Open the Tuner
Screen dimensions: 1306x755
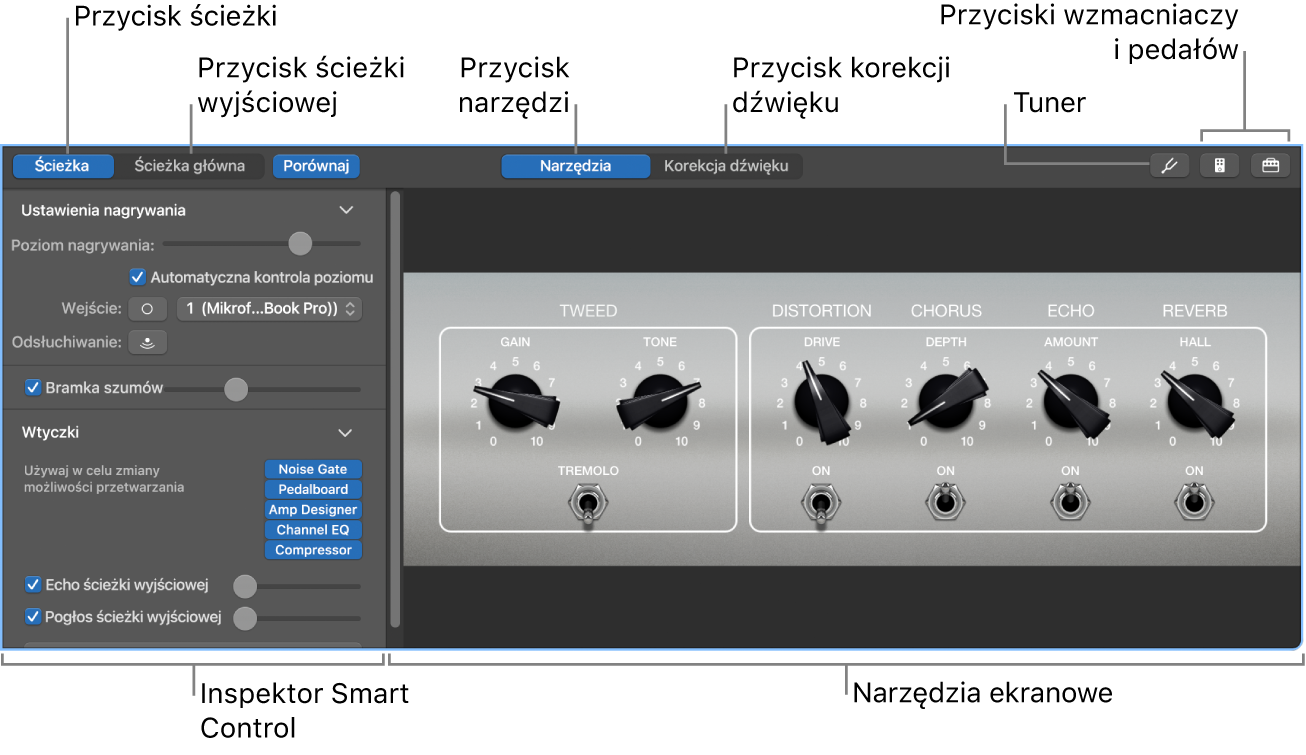pyautogui.click(x=1170, y=165)
